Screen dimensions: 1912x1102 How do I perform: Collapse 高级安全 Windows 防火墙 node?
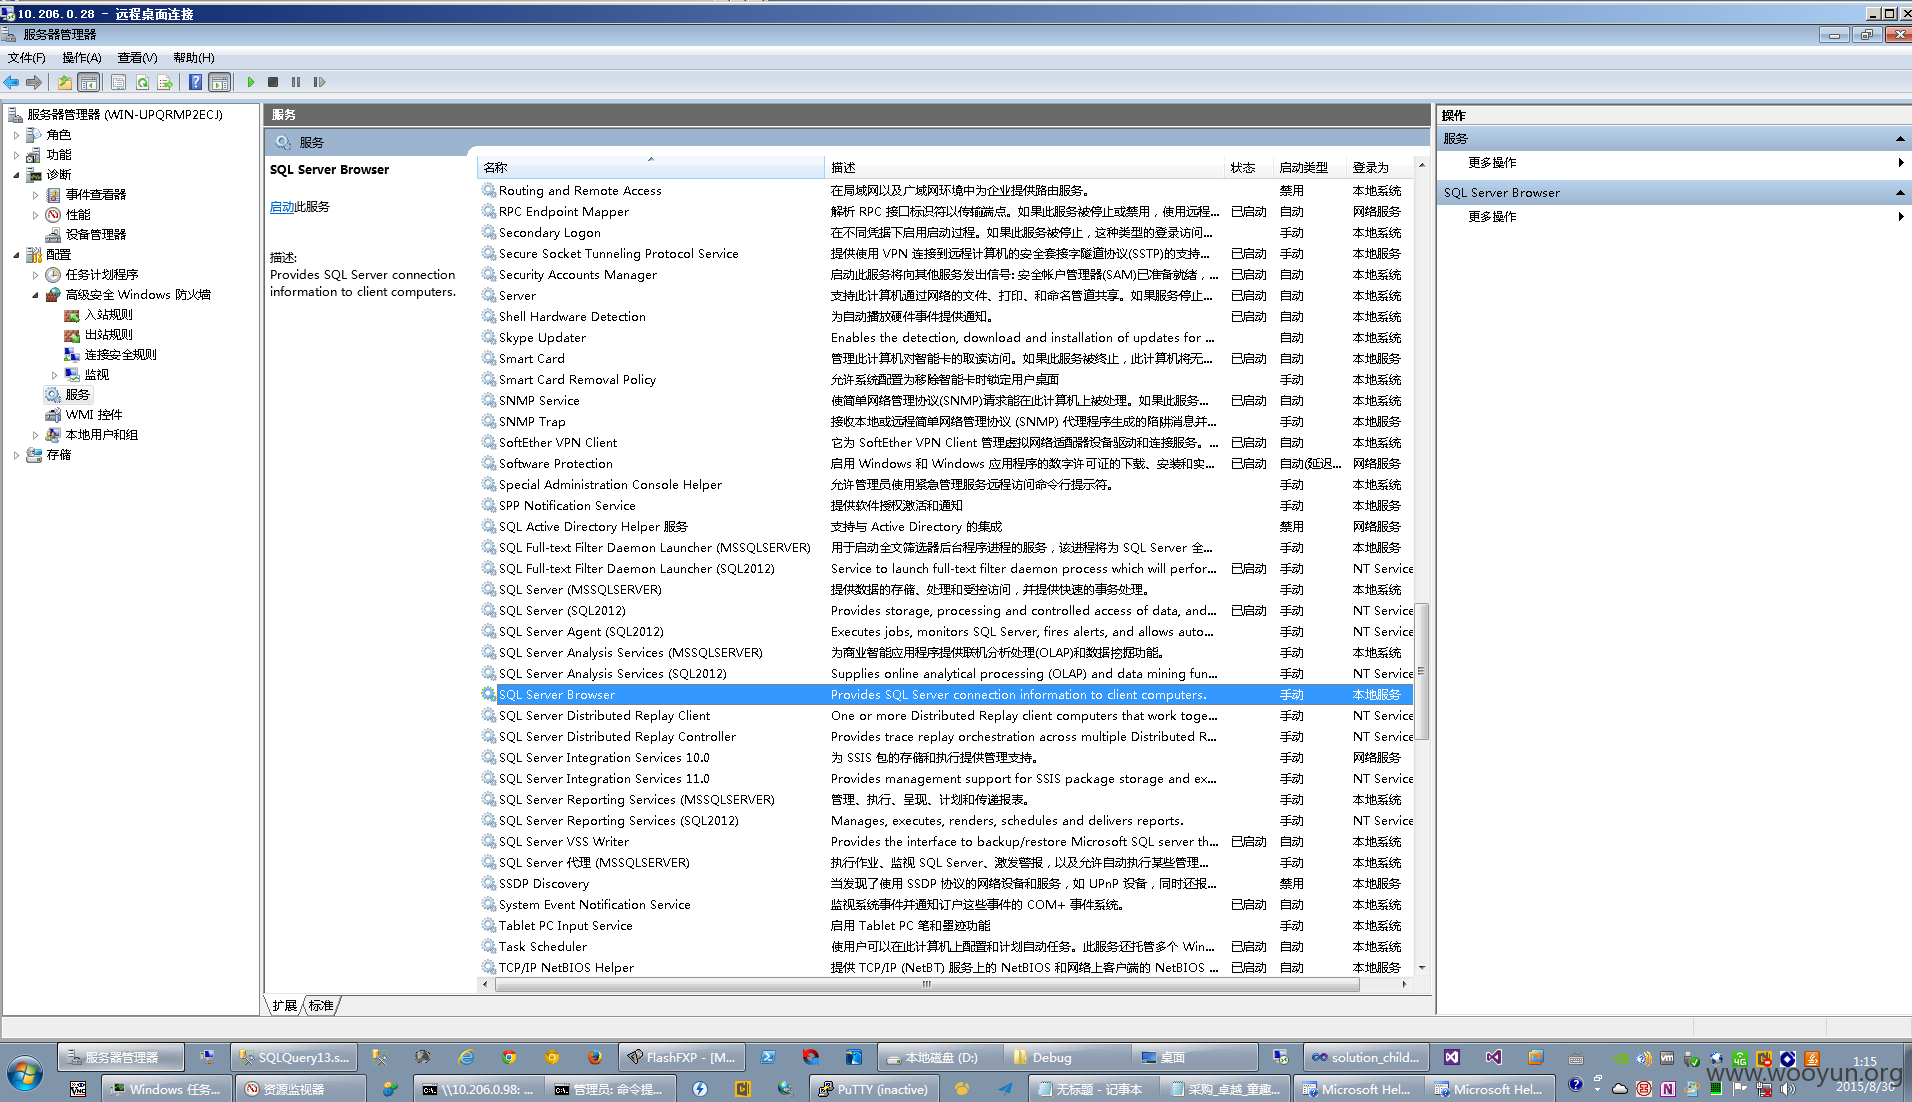click(x=35, y=295)
